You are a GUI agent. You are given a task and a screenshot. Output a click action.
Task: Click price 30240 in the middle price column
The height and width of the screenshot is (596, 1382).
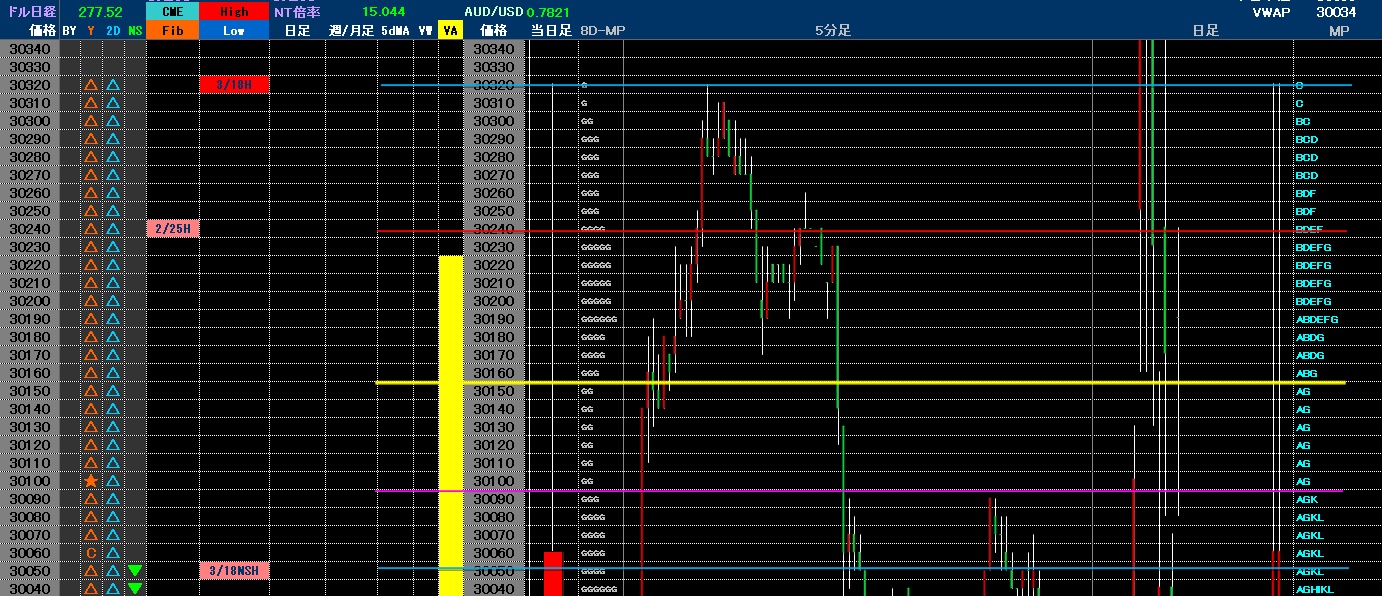(494, 229)
